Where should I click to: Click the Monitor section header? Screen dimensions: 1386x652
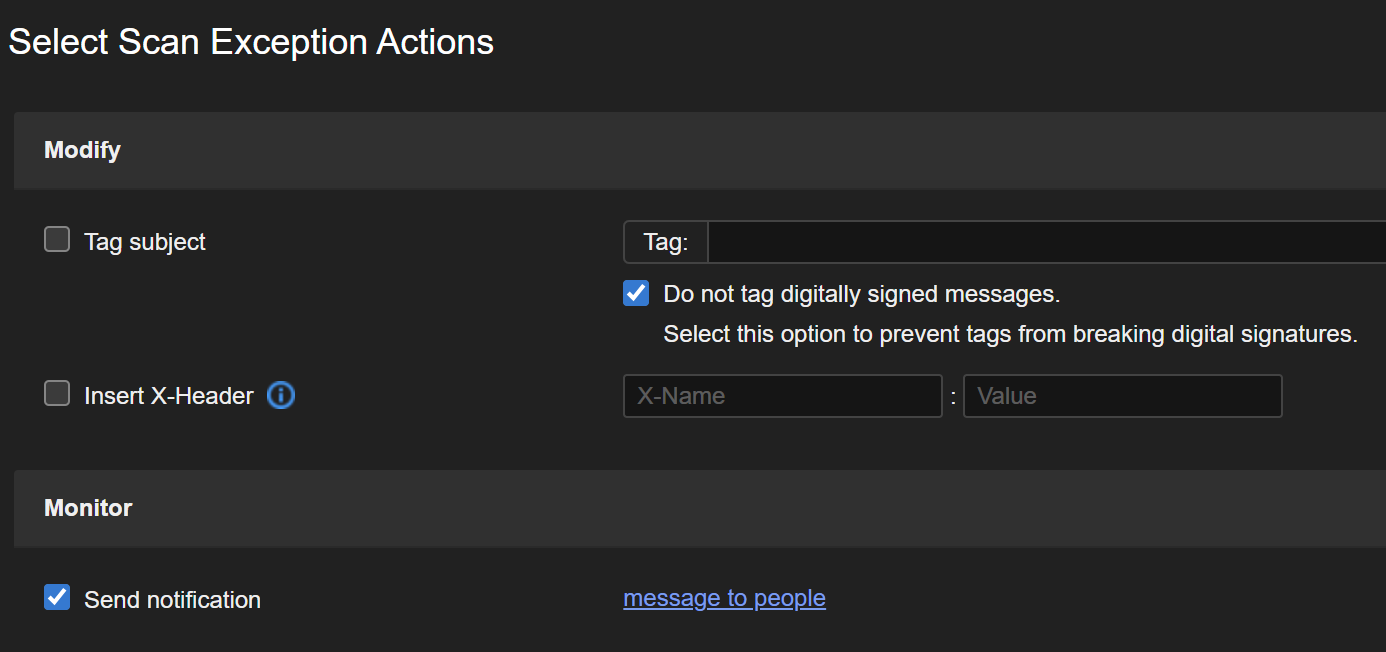coord(88,508)
